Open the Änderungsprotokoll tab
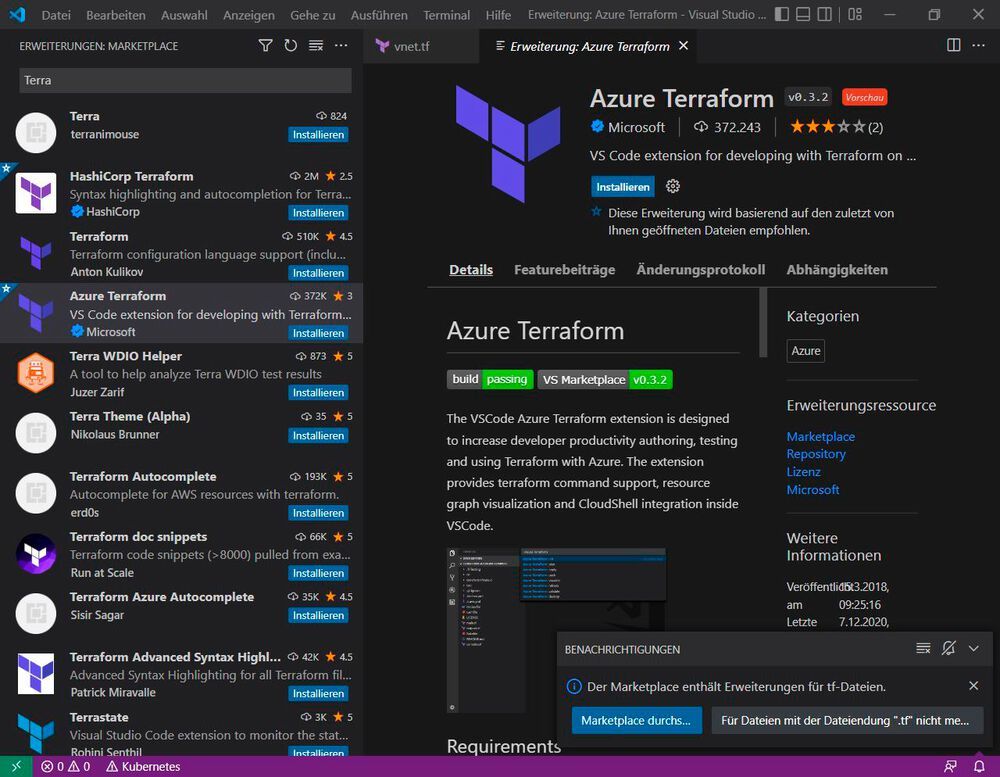The width and height of the screenshot is (1000, 777). (700, 270)
